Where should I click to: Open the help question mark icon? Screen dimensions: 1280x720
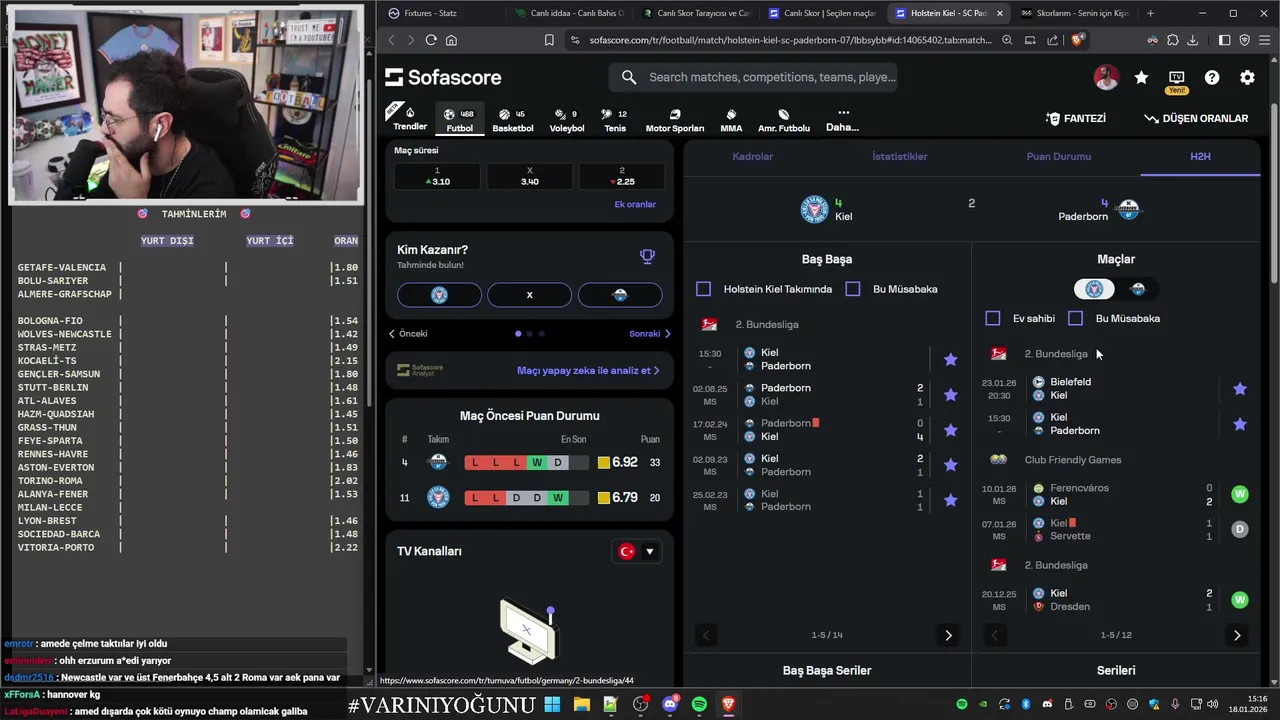pyautogui.click(x=1212, y=77)
